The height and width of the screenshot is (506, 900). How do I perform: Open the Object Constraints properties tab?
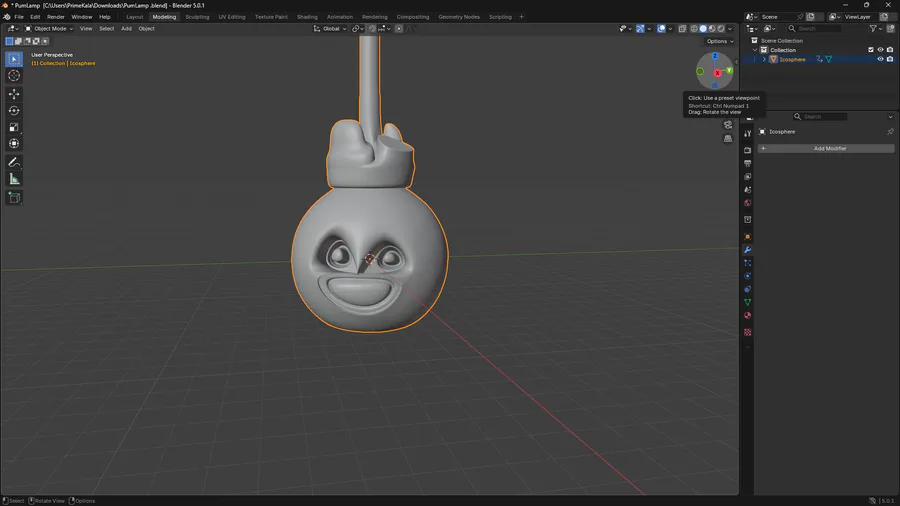pos(747,289)
